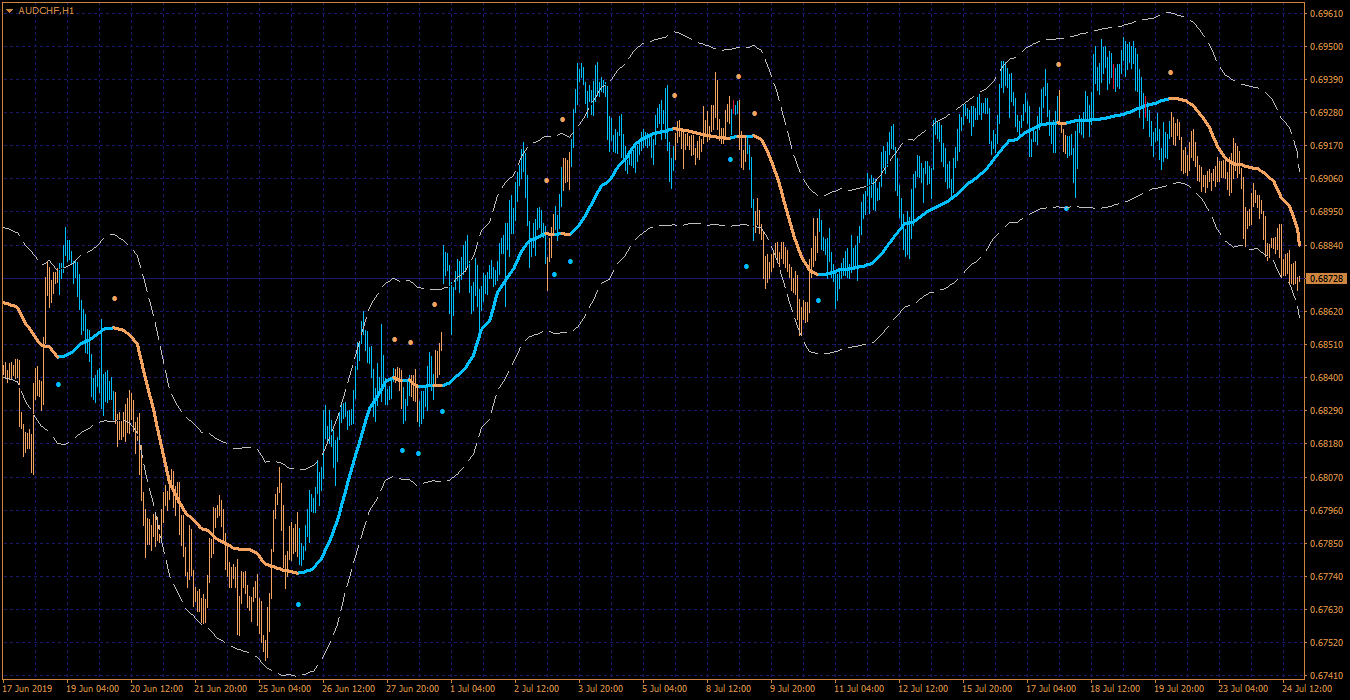This screenshot has height=700, width=1350.
Task: Click the triangle arrow beside AUDCHF,H1
Action: (x=9, y=10)
